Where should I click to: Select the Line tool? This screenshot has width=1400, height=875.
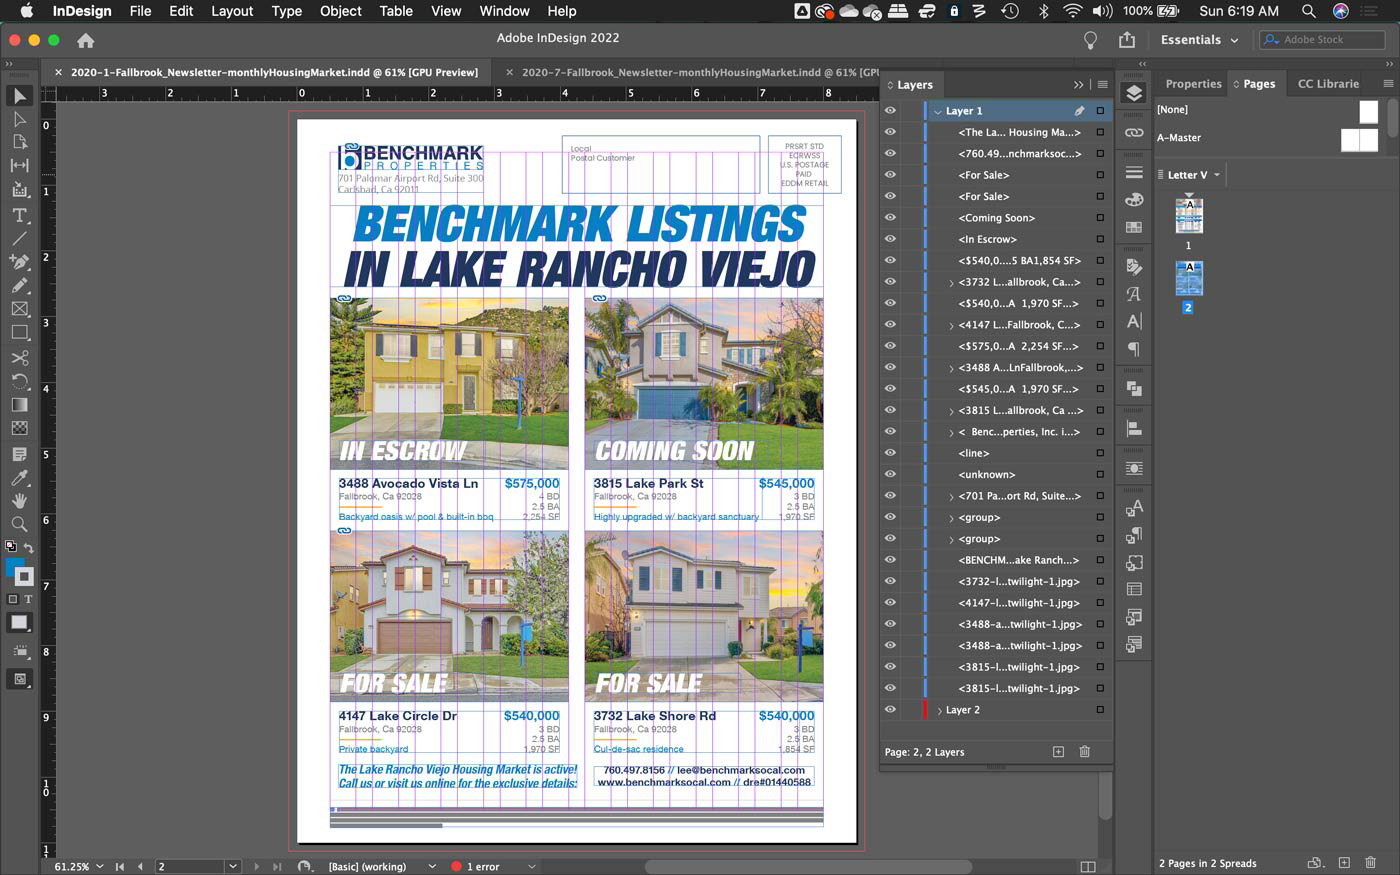(19, 238)
